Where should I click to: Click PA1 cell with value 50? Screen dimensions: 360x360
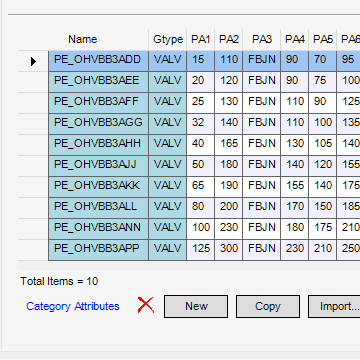pyautogui.click(x=201, y=166)
